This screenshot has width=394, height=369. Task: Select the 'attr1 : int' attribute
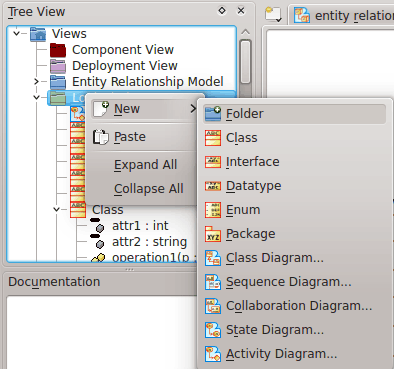tap(140, 226)
